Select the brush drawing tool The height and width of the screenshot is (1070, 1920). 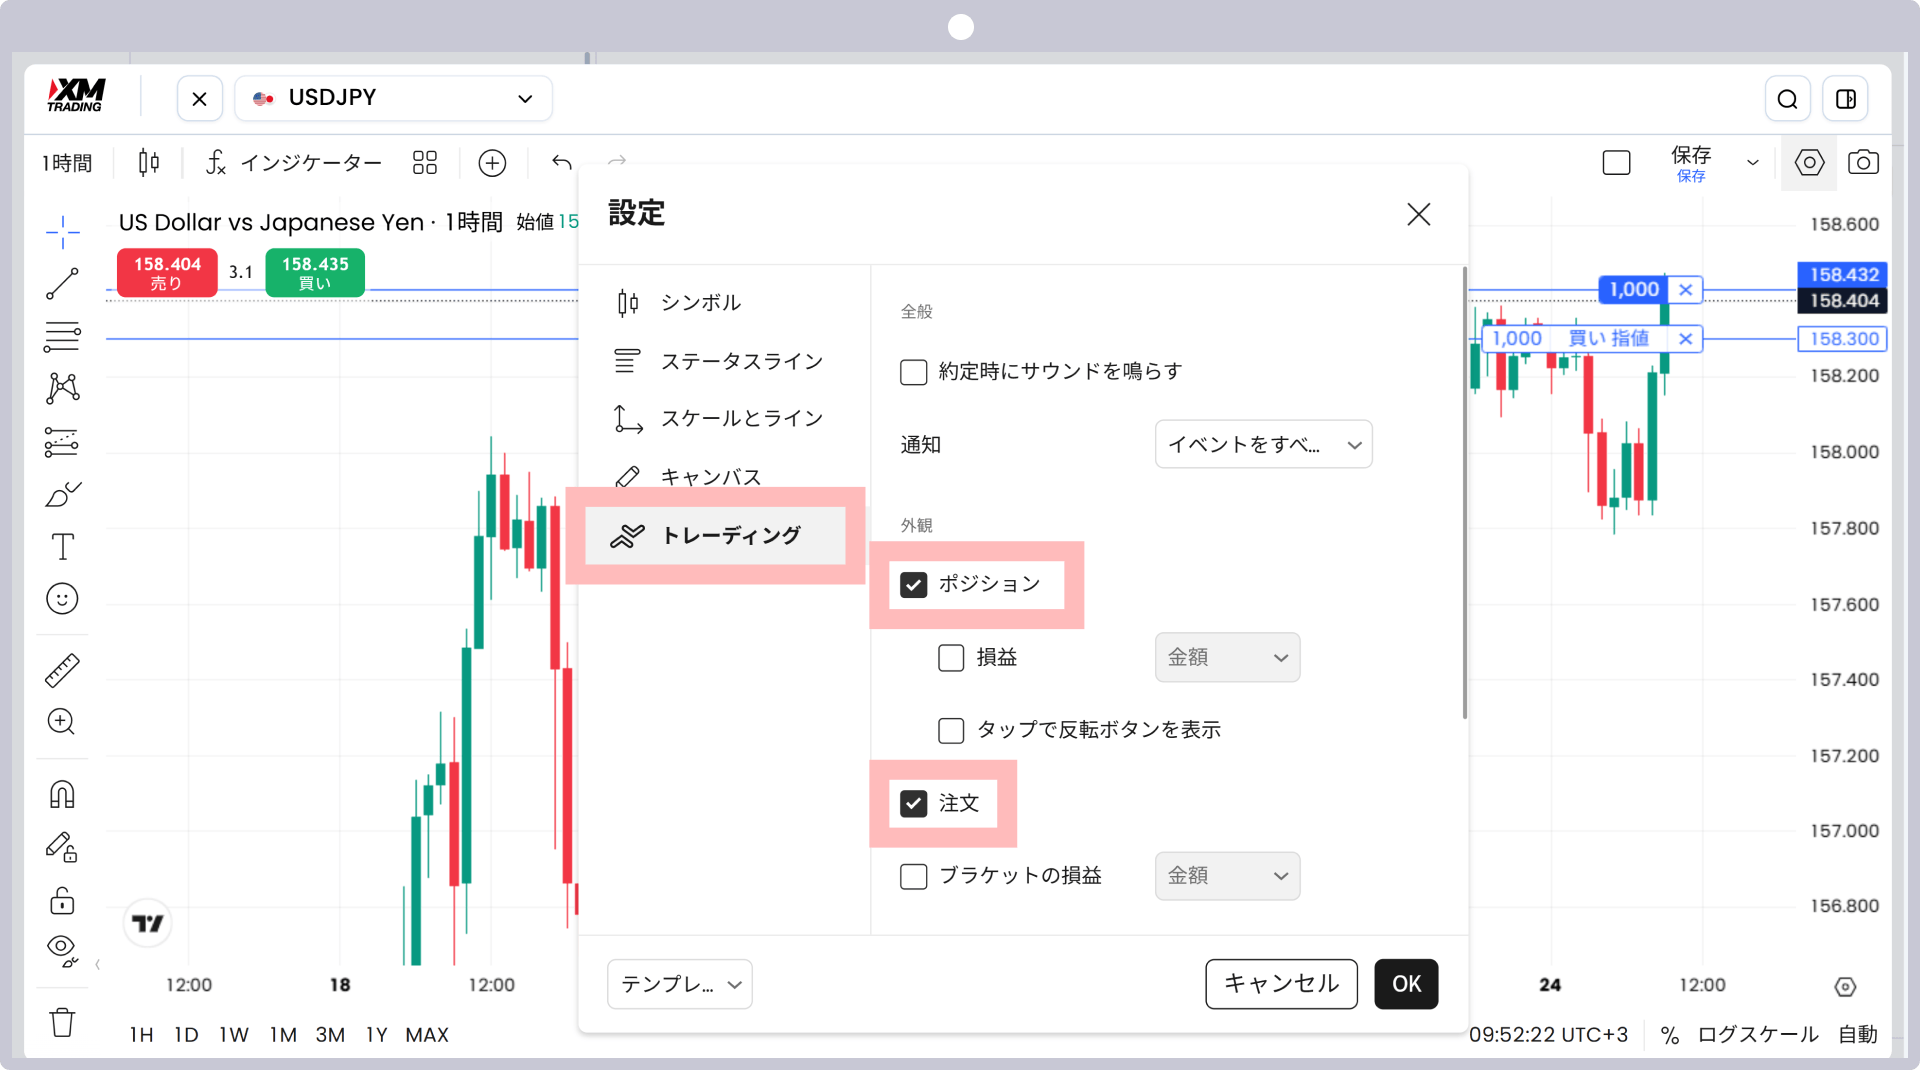click(x=62, y=494)
